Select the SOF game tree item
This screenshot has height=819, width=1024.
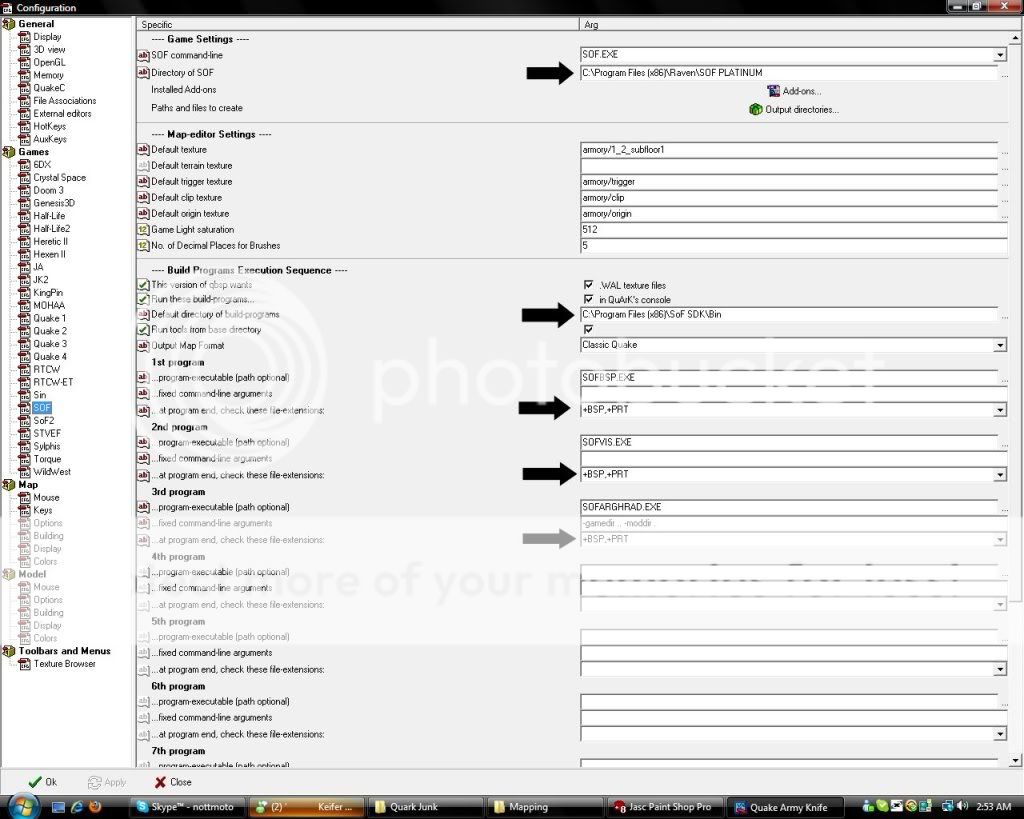click(42, 408)
